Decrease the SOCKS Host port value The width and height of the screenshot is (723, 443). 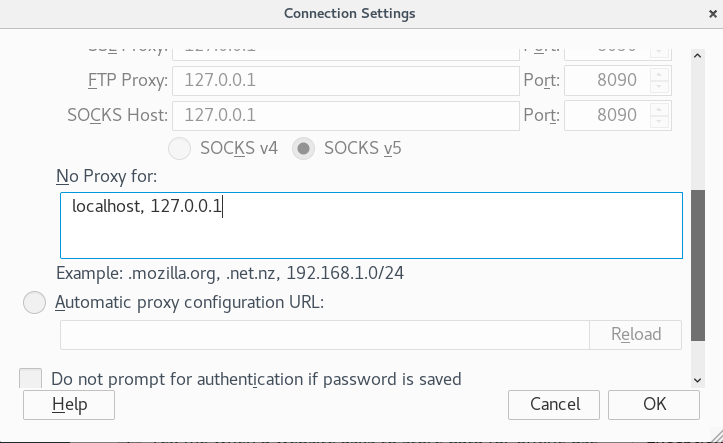[659, 121]
